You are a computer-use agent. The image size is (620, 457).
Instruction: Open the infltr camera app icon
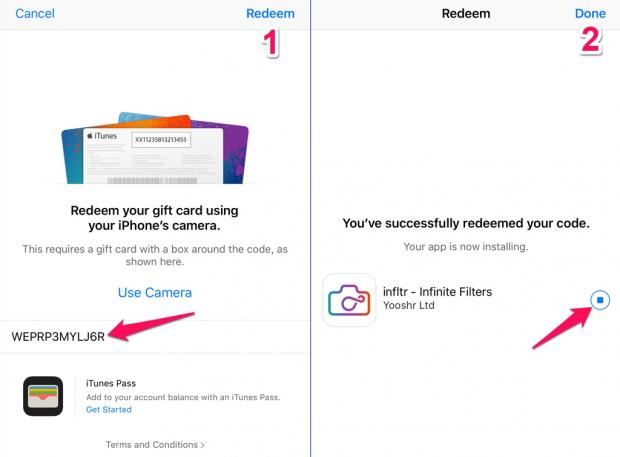click(x=349, y=300)
